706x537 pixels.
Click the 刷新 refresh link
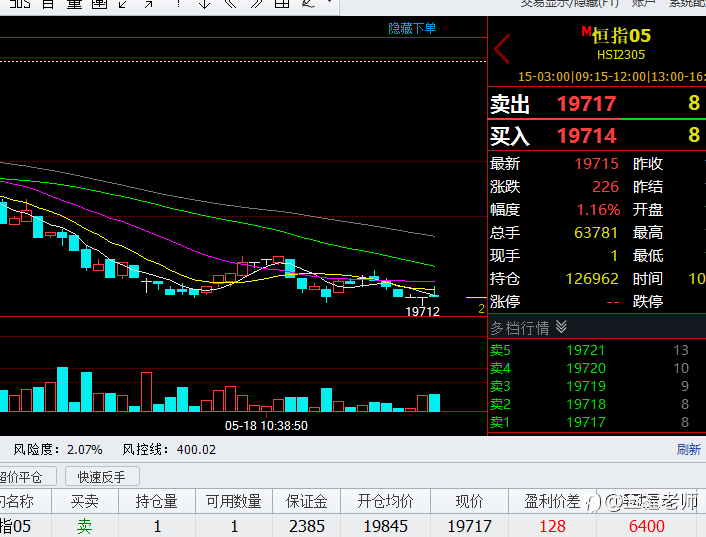click(688, 449)
